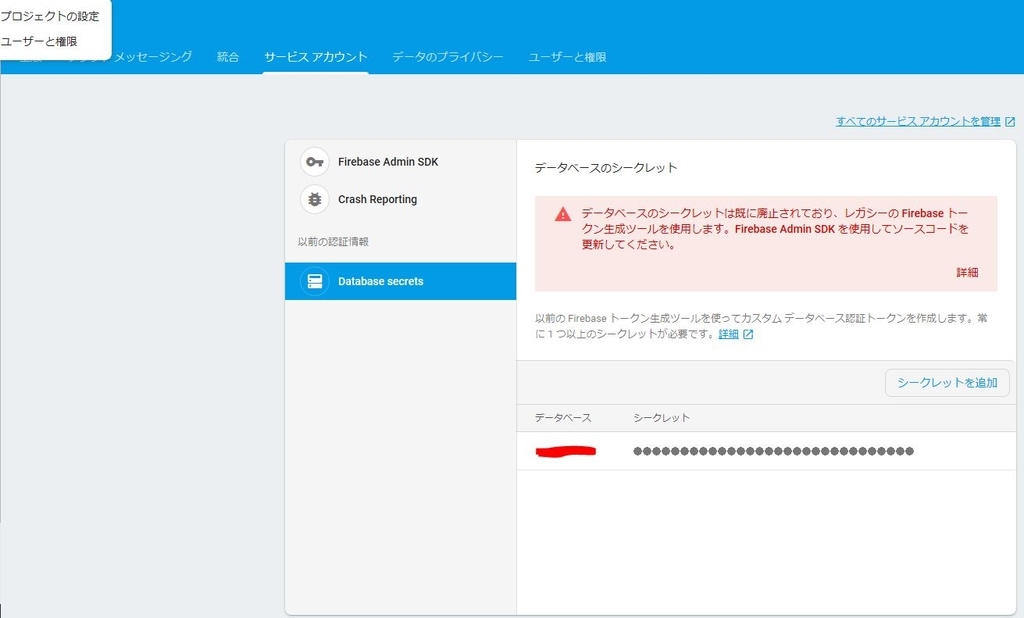Viewport: 1024px width, 618px height.
Task: Click 詳細 in the red warning box
Action: click(x=967, y=272)
